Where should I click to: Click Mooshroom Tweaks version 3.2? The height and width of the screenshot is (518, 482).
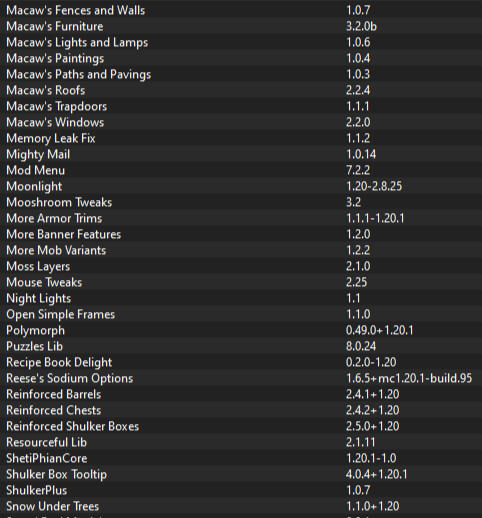(353, 202)
